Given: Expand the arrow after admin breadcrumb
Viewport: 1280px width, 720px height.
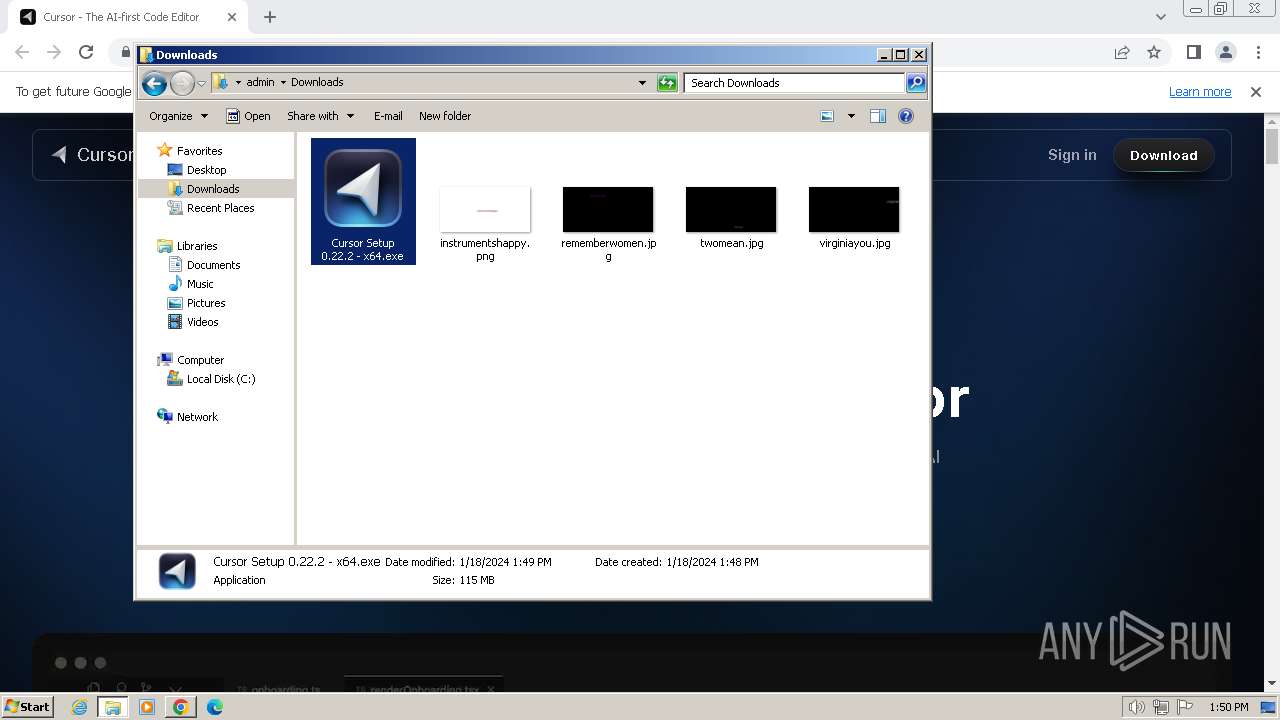Looking at the screenshot, I should 283,83.
